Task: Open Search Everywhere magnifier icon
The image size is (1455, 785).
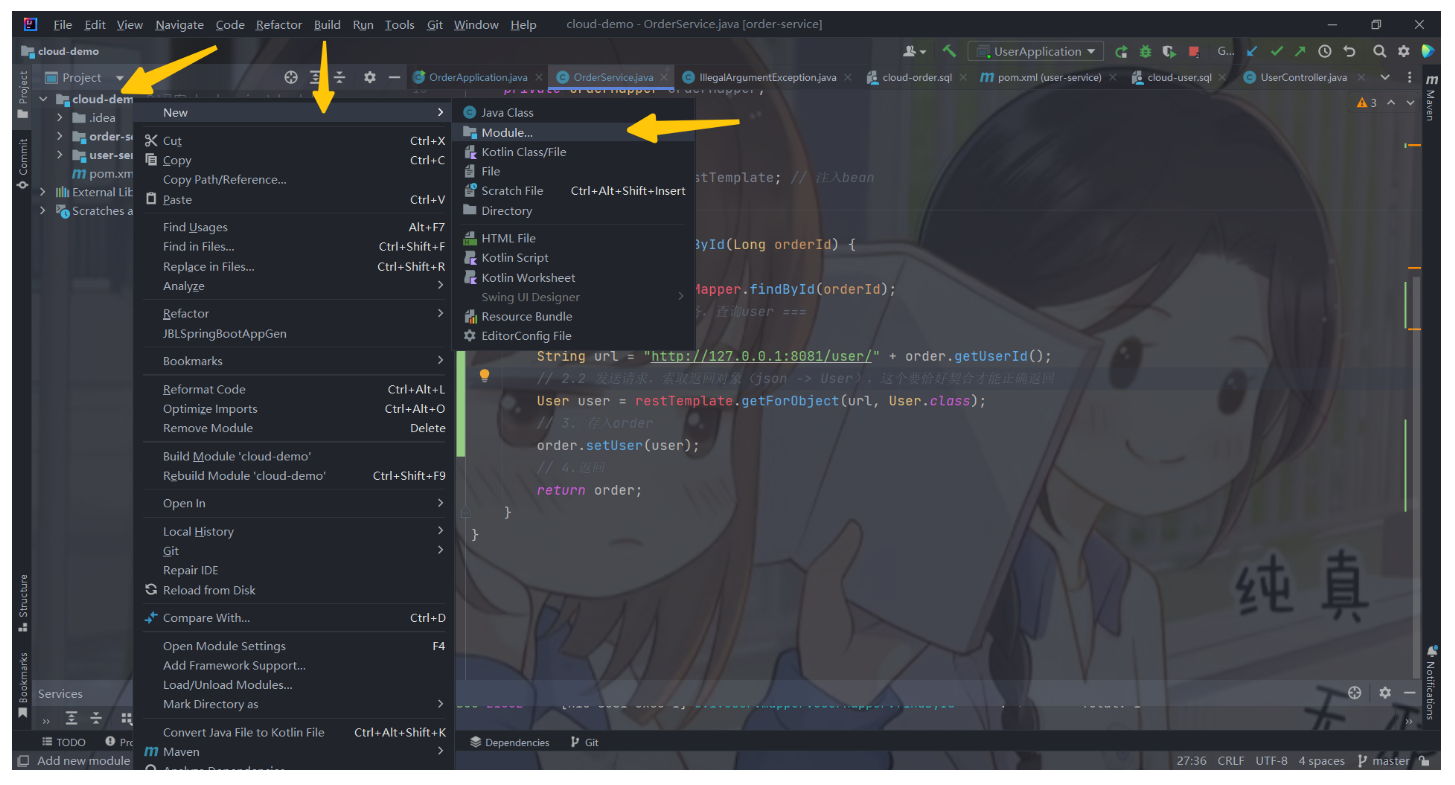Action: (1379, 51)
